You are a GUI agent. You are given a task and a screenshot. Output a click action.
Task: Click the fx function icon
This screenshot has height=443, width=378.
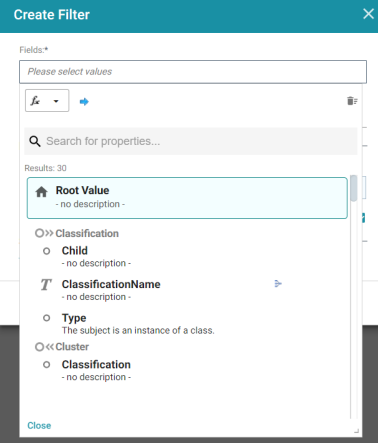[x=35, y=101]
